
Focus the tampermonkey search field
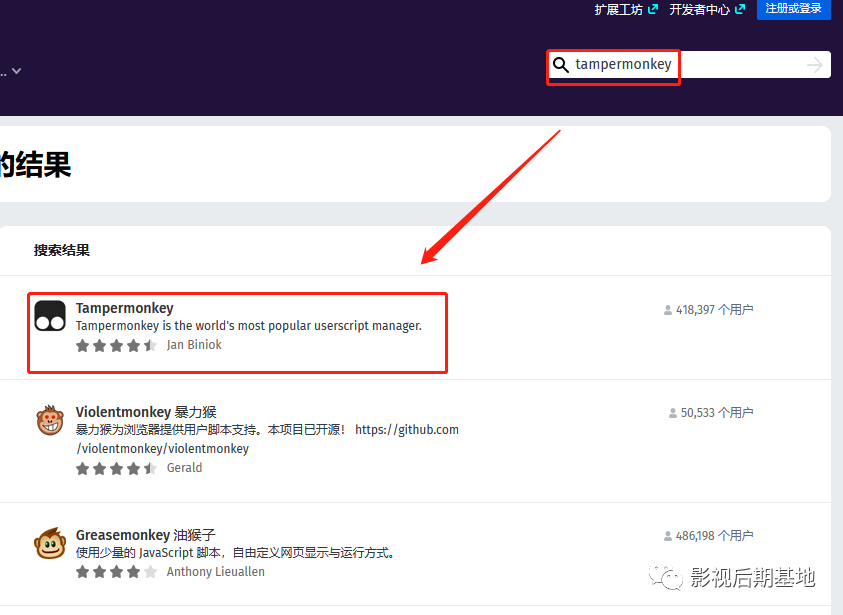(x=690, y=65)
